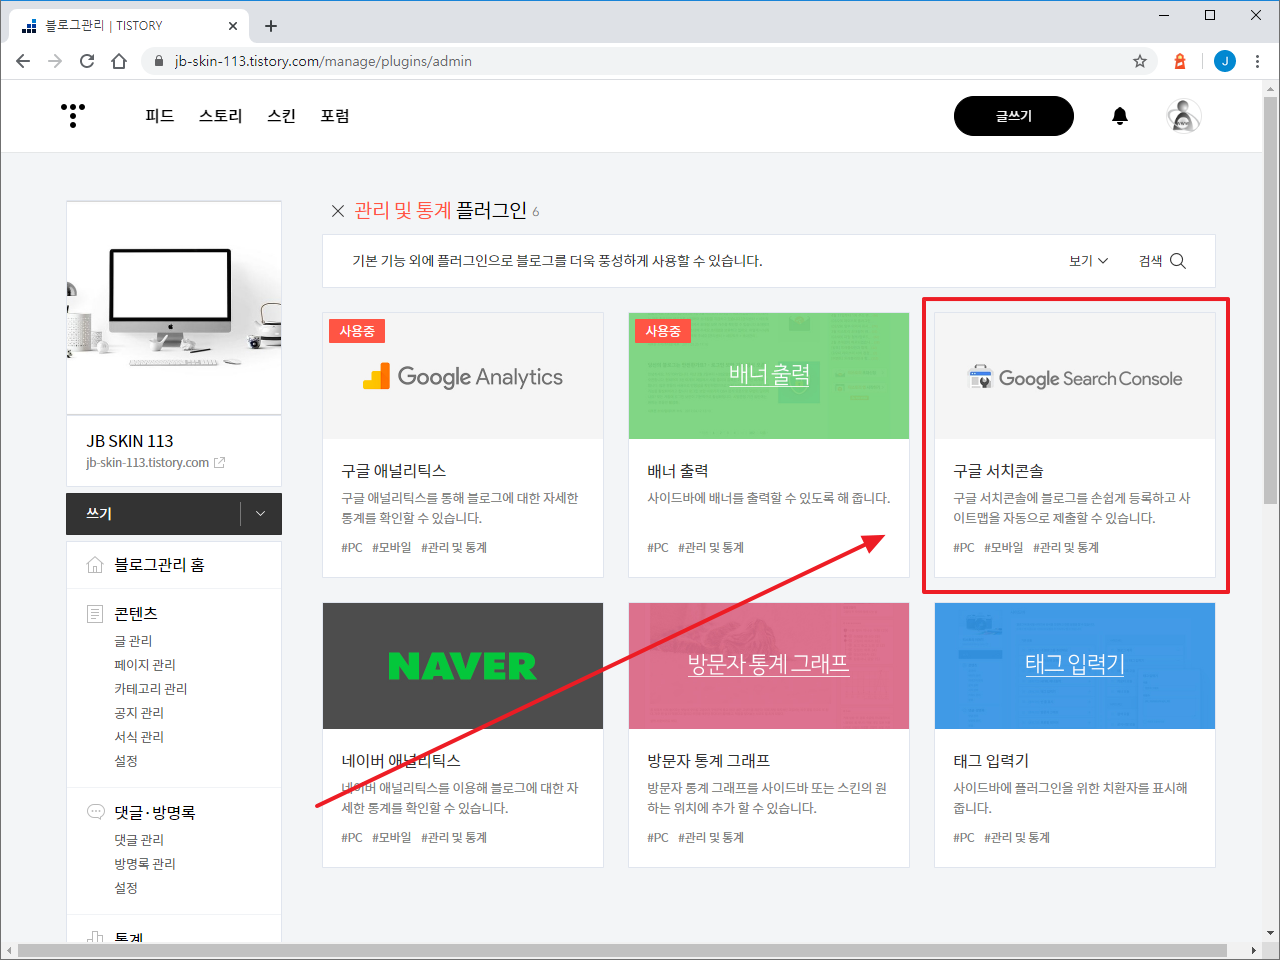This screenshot has width=1280, height=960.
Task: Click 구글 서치콘솔 title text
Action: 998,471
